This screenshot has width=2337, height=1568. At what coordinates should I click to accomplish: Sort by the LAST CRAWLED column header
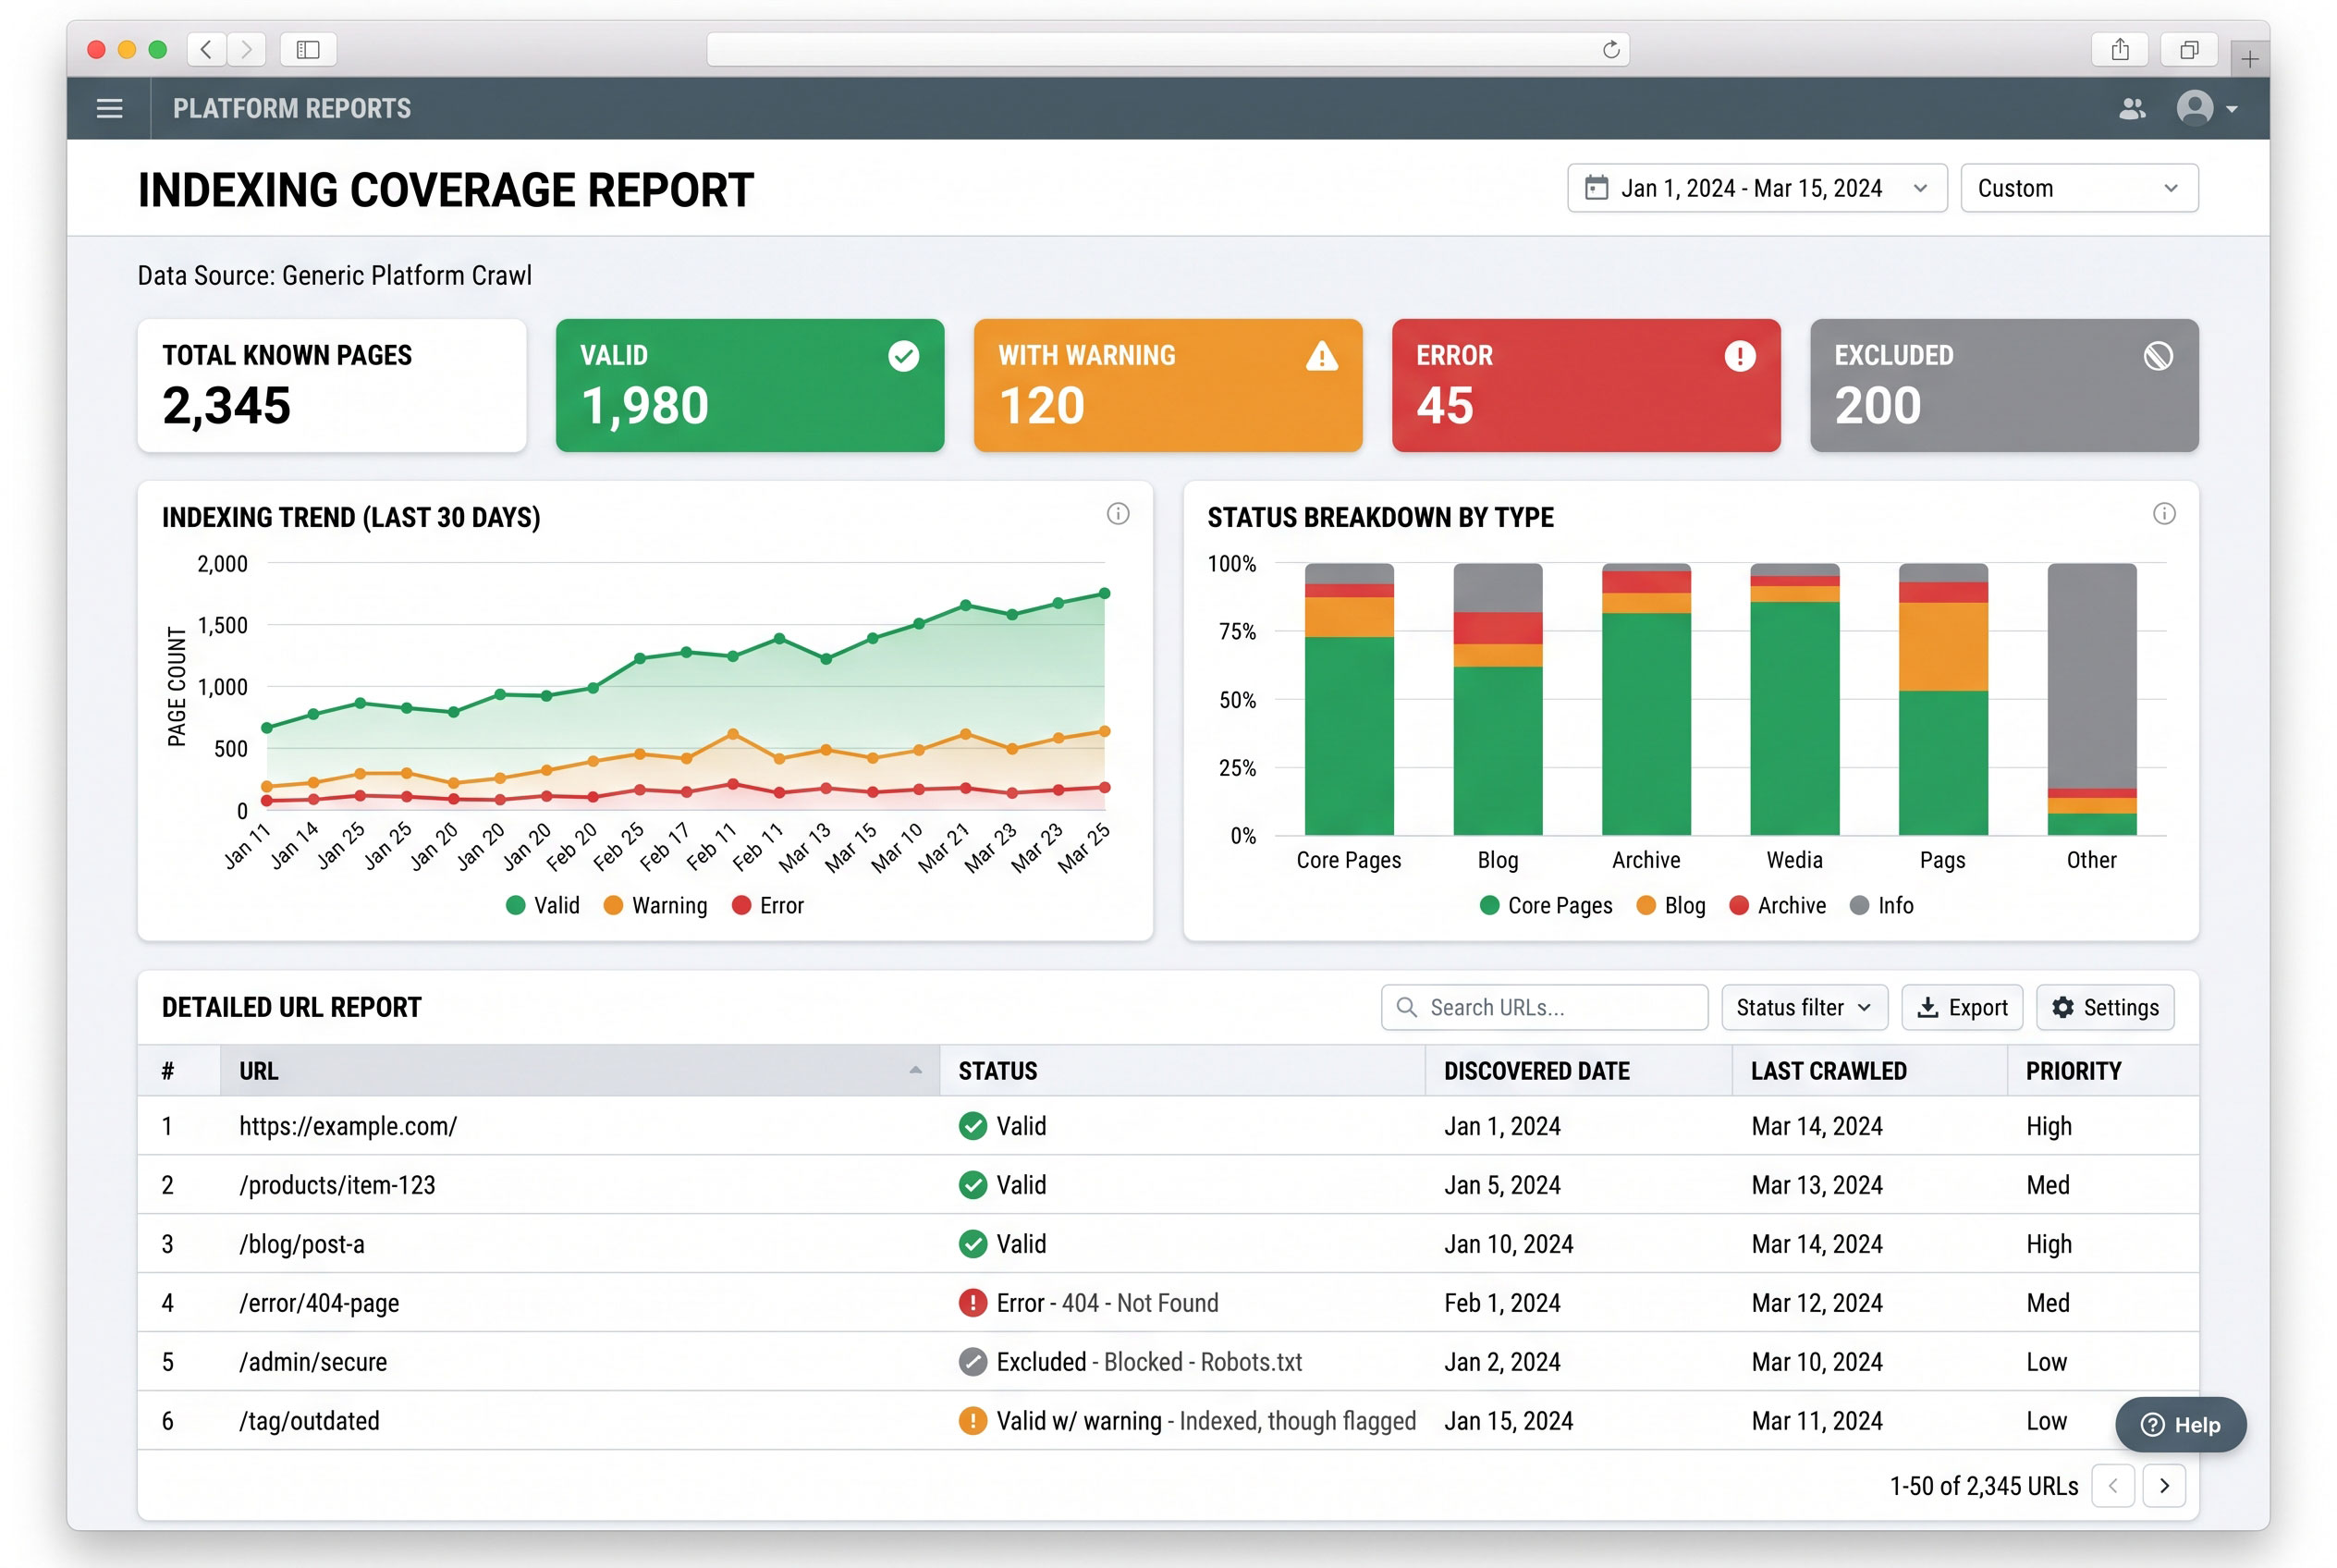1868,1070
